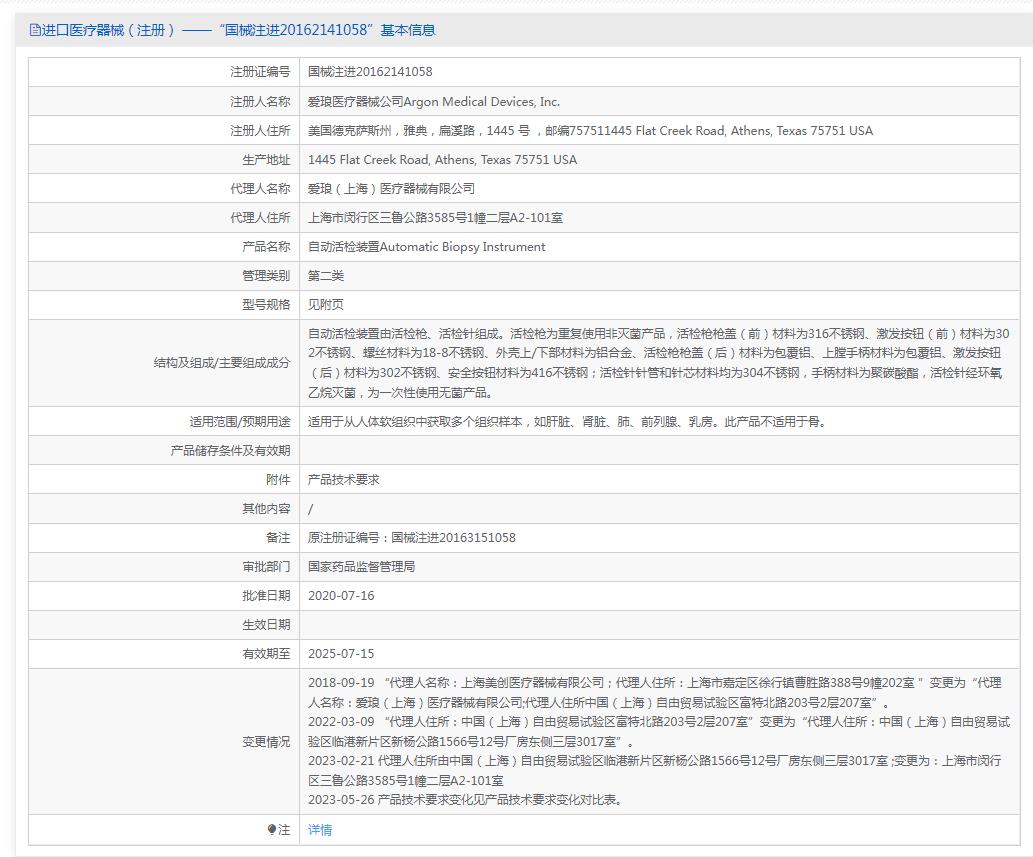This screenshot has width=1033, height=857.
Task: Click the 型号规格 label
Action: click(266, 304)
